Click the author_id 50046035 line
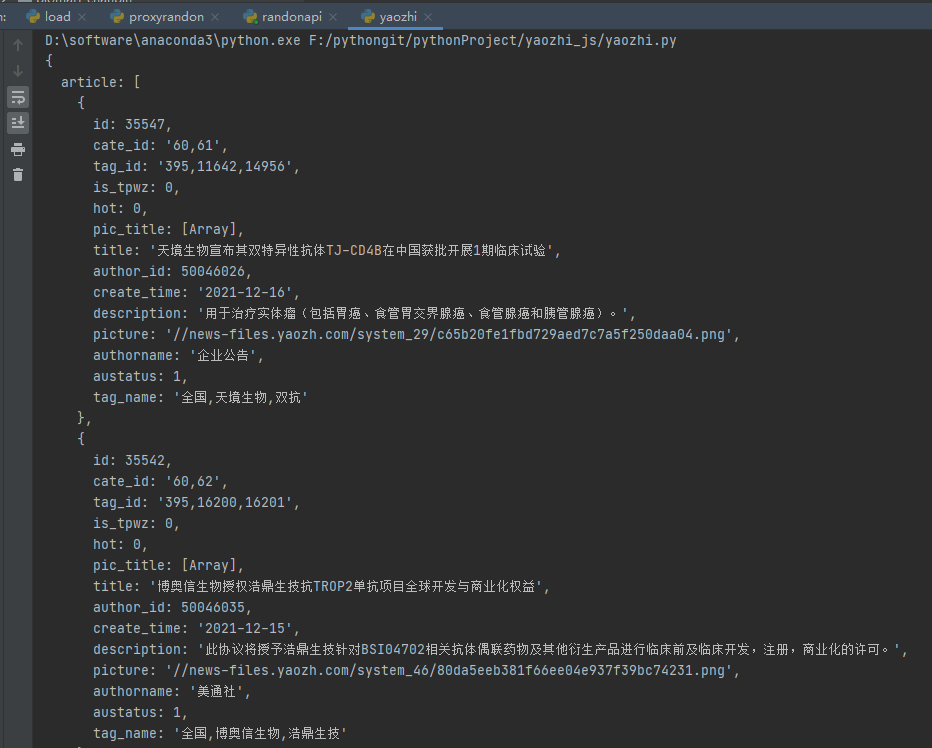The image size is (932, 748). pyautogui.click(x=172, y=607)
